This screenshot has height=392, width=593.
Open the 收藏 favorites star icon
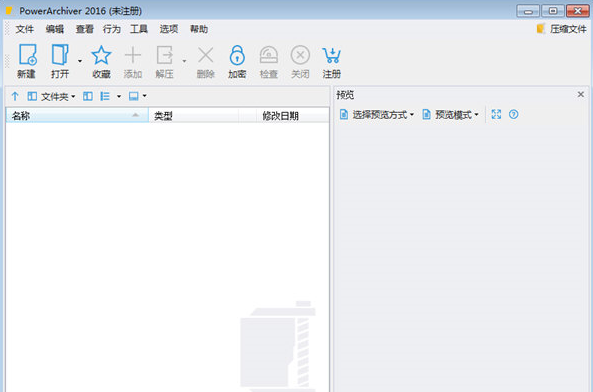click(x=101, y=55)
